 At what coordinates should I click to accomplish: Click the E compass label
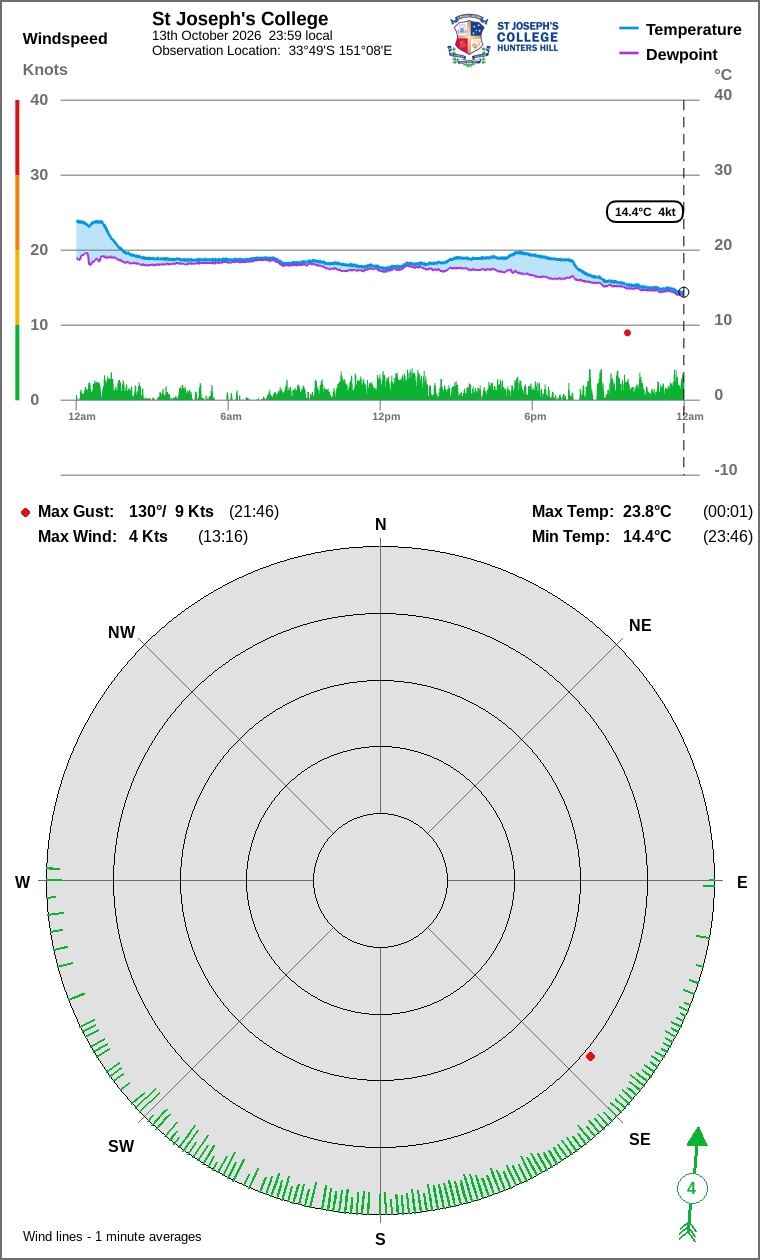742,882
